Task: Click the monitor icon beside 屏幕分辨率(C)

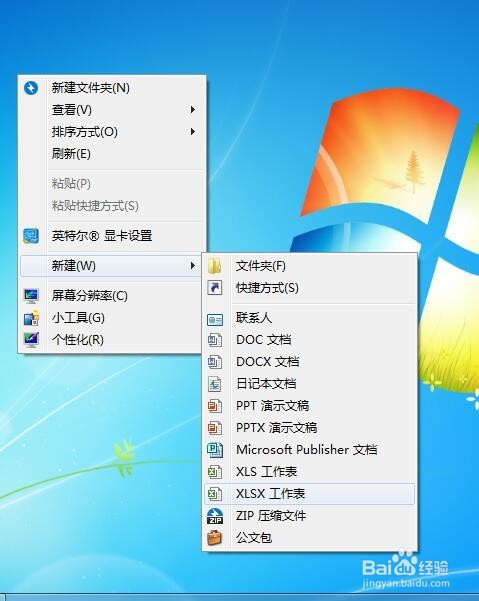Action: (x=31, y=296)
